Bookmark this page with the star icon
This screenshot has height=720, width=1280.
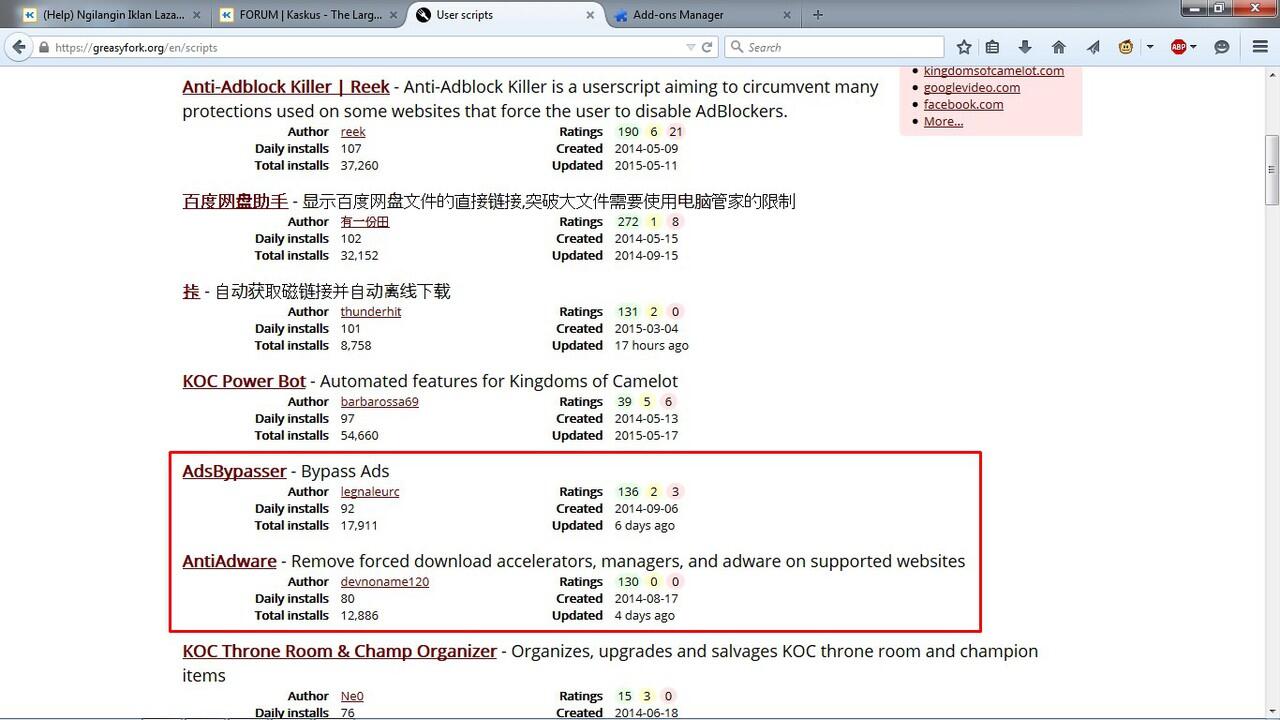click(x=964, y=47)
